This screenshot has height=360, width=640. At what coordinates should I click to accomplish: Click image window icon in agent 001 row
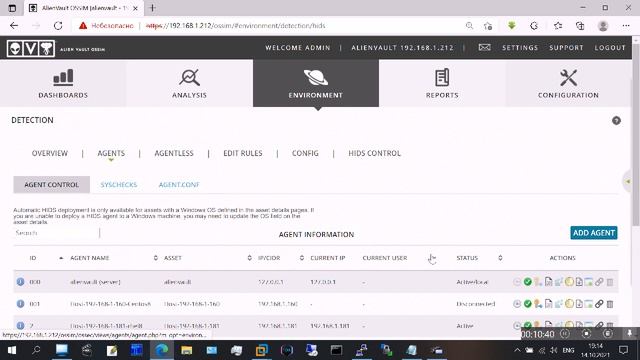(589, 304)
